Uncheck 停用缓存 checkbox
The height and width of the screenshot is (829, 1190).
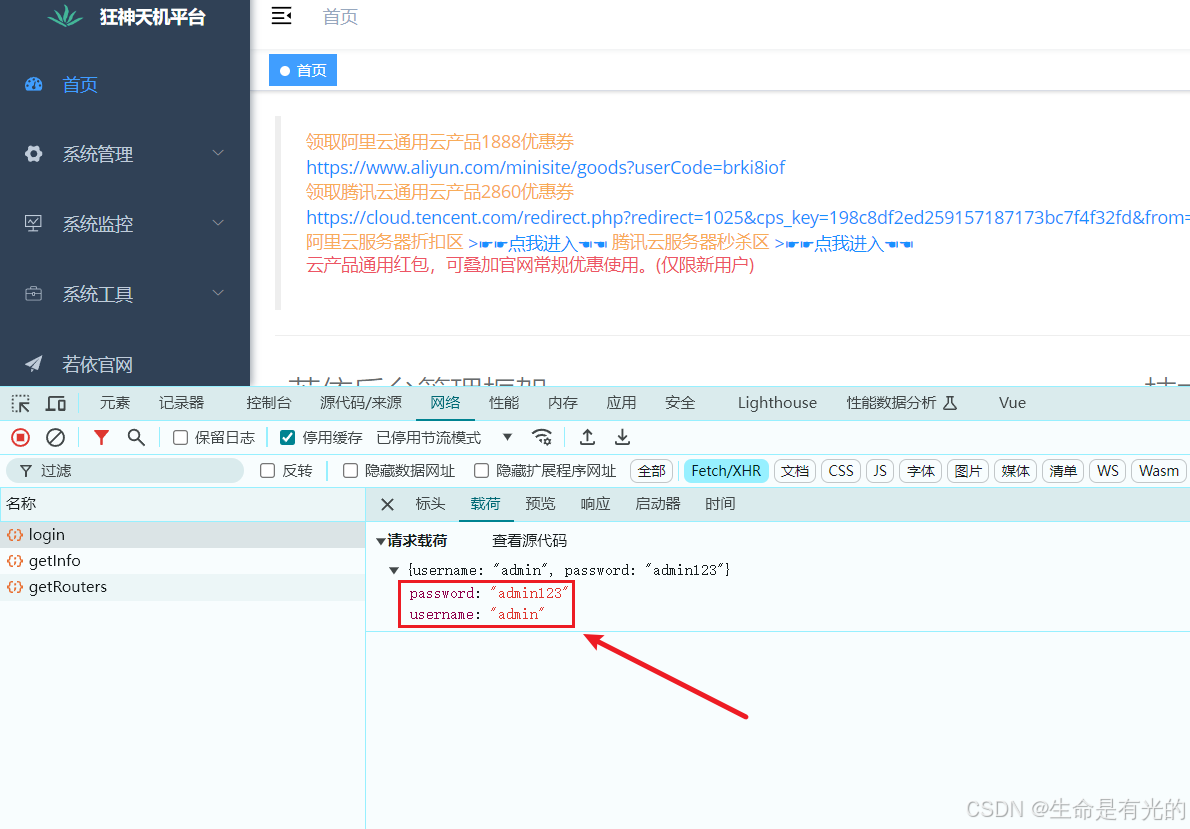tap(287, 437)
